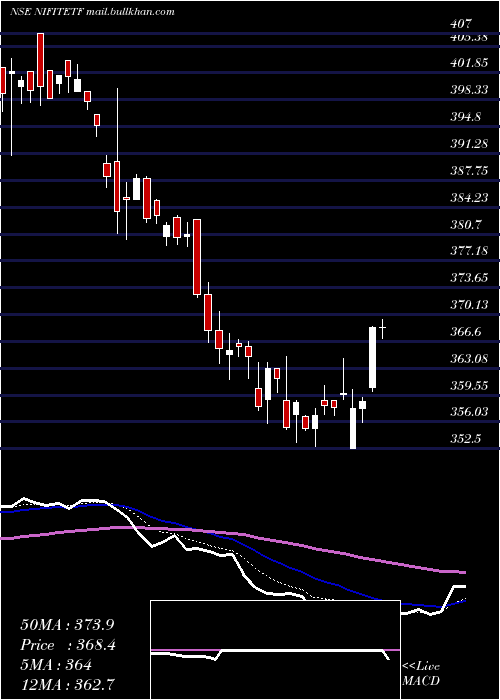Screen dimensions: 500x700
Task: Click the 377.18 price axis label
Action: [x=469, y=251]
